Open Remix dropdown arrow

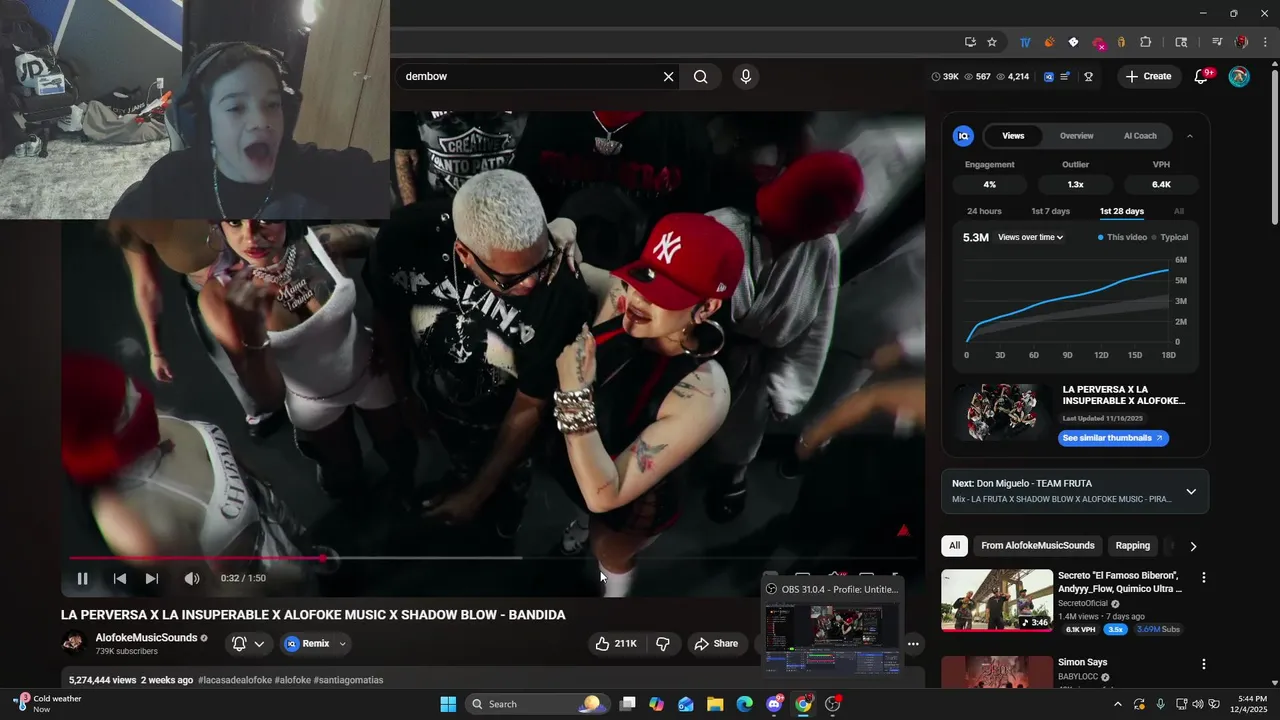pyautogui.click(x=343, y=644)
